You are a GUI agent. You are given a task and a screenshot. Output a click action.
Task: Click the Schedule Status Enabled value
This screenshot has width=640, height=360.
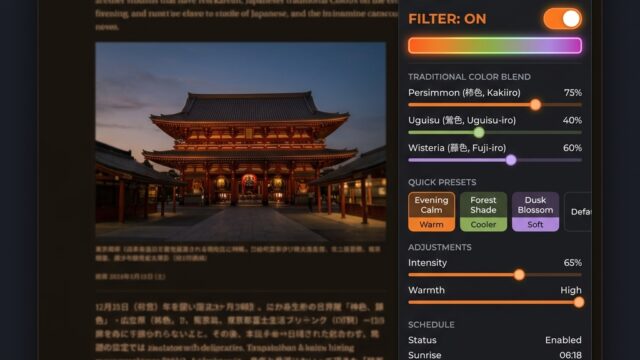tap(563, 340)
